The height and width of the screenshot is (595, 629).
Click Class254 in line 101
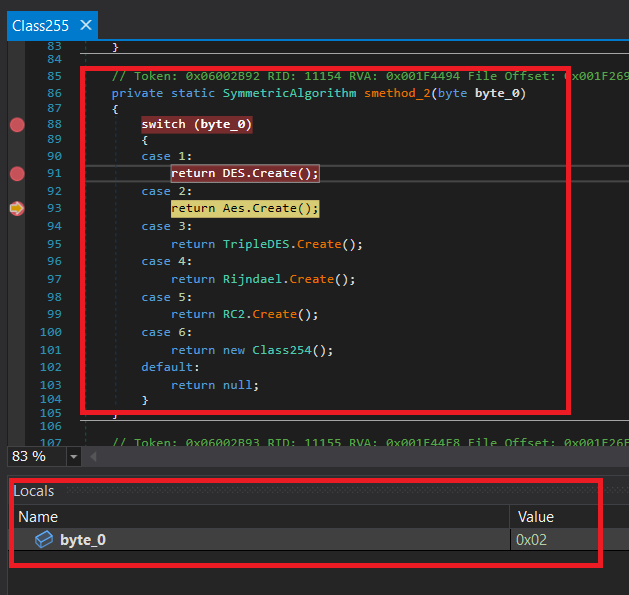pyautogui.click(x=282, y=350)
